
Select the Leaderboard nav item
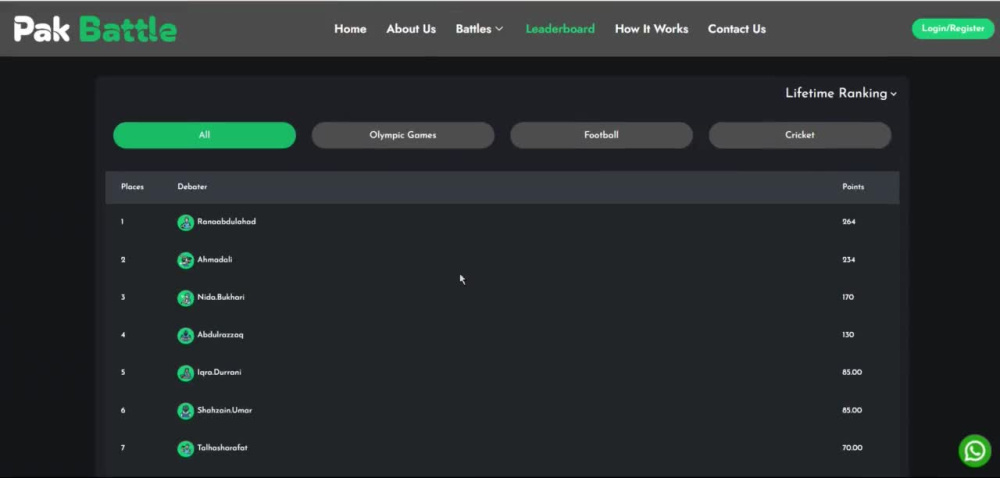pos(560,29)
